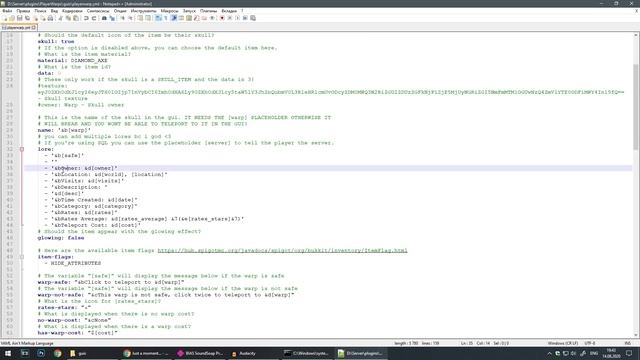Click Run macro multiple times icon
The width and height of the screenshot is (640, 360).
(x=245, y=18)
